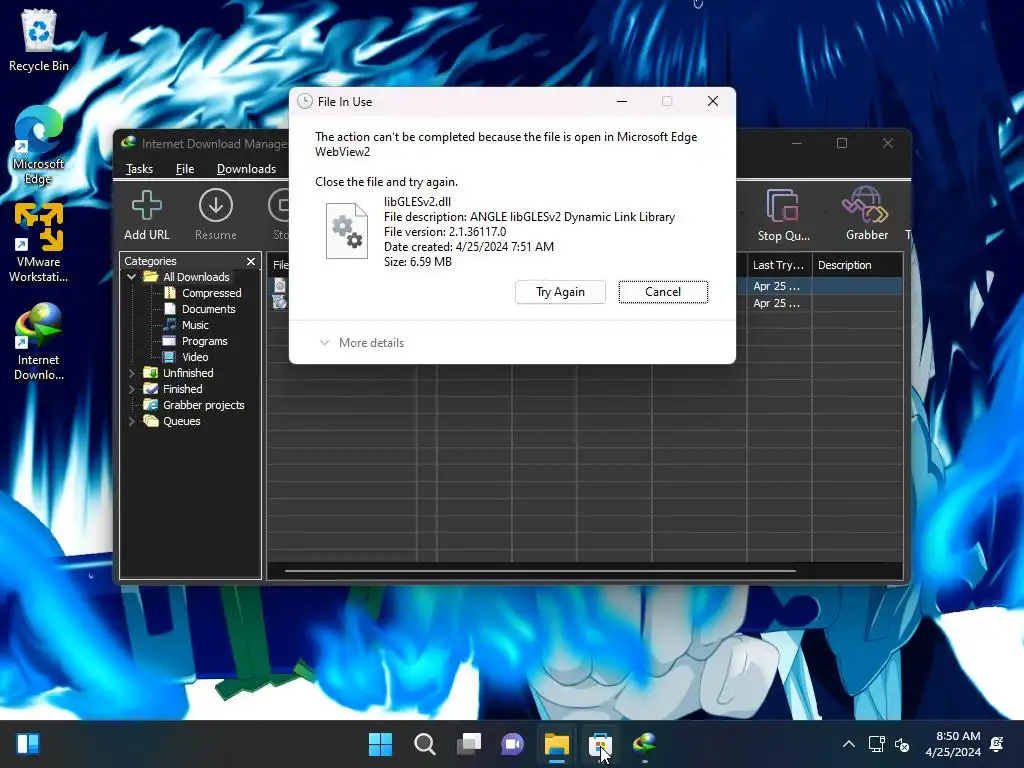The height and width of the screenshot is (768, 1024).
Task: Open the Grabber tool
Action: click(867, 214)
